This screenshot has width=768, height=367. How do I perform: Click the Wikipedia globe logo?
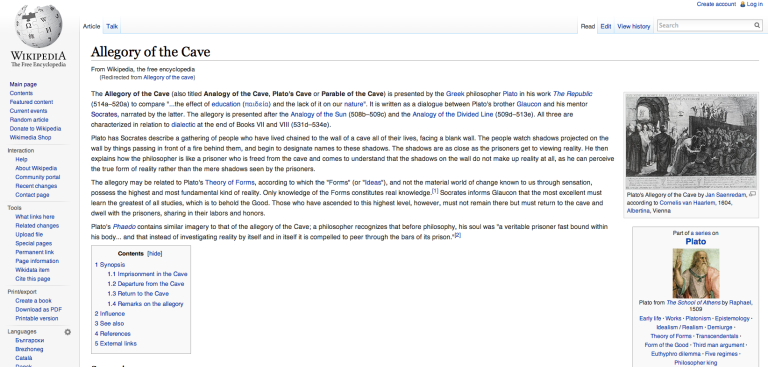coord(38,26)
